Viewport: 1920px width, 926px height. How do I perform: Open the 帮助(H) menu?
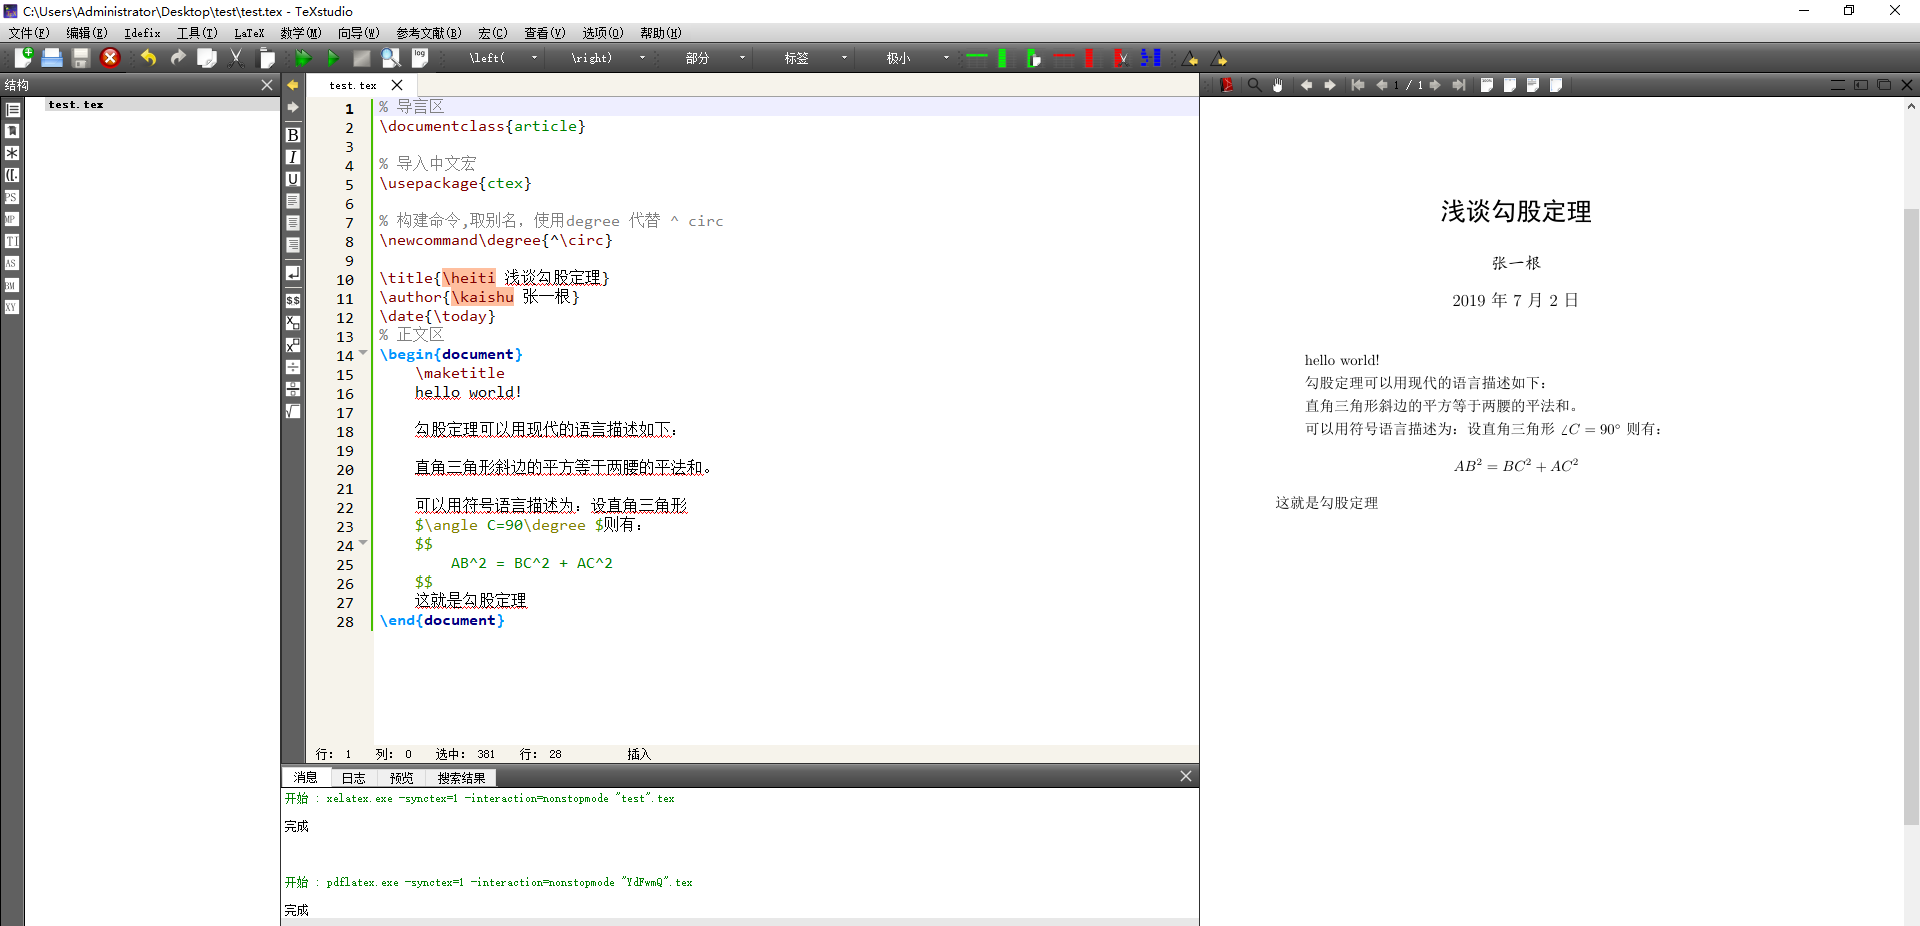(661, 33)
